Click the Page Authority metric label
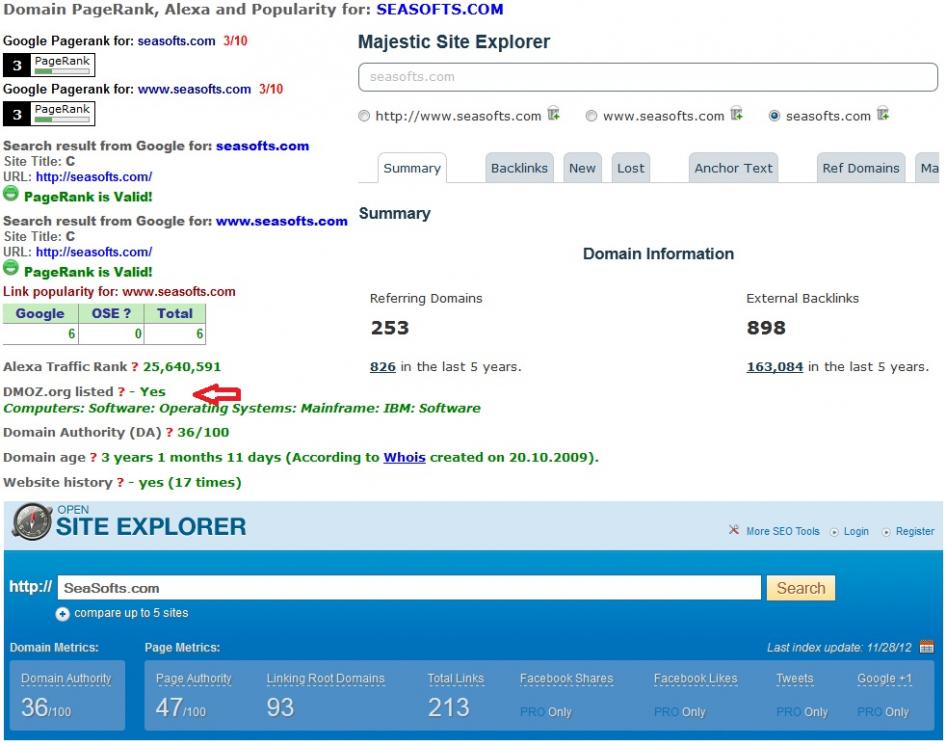 point(194,678)
